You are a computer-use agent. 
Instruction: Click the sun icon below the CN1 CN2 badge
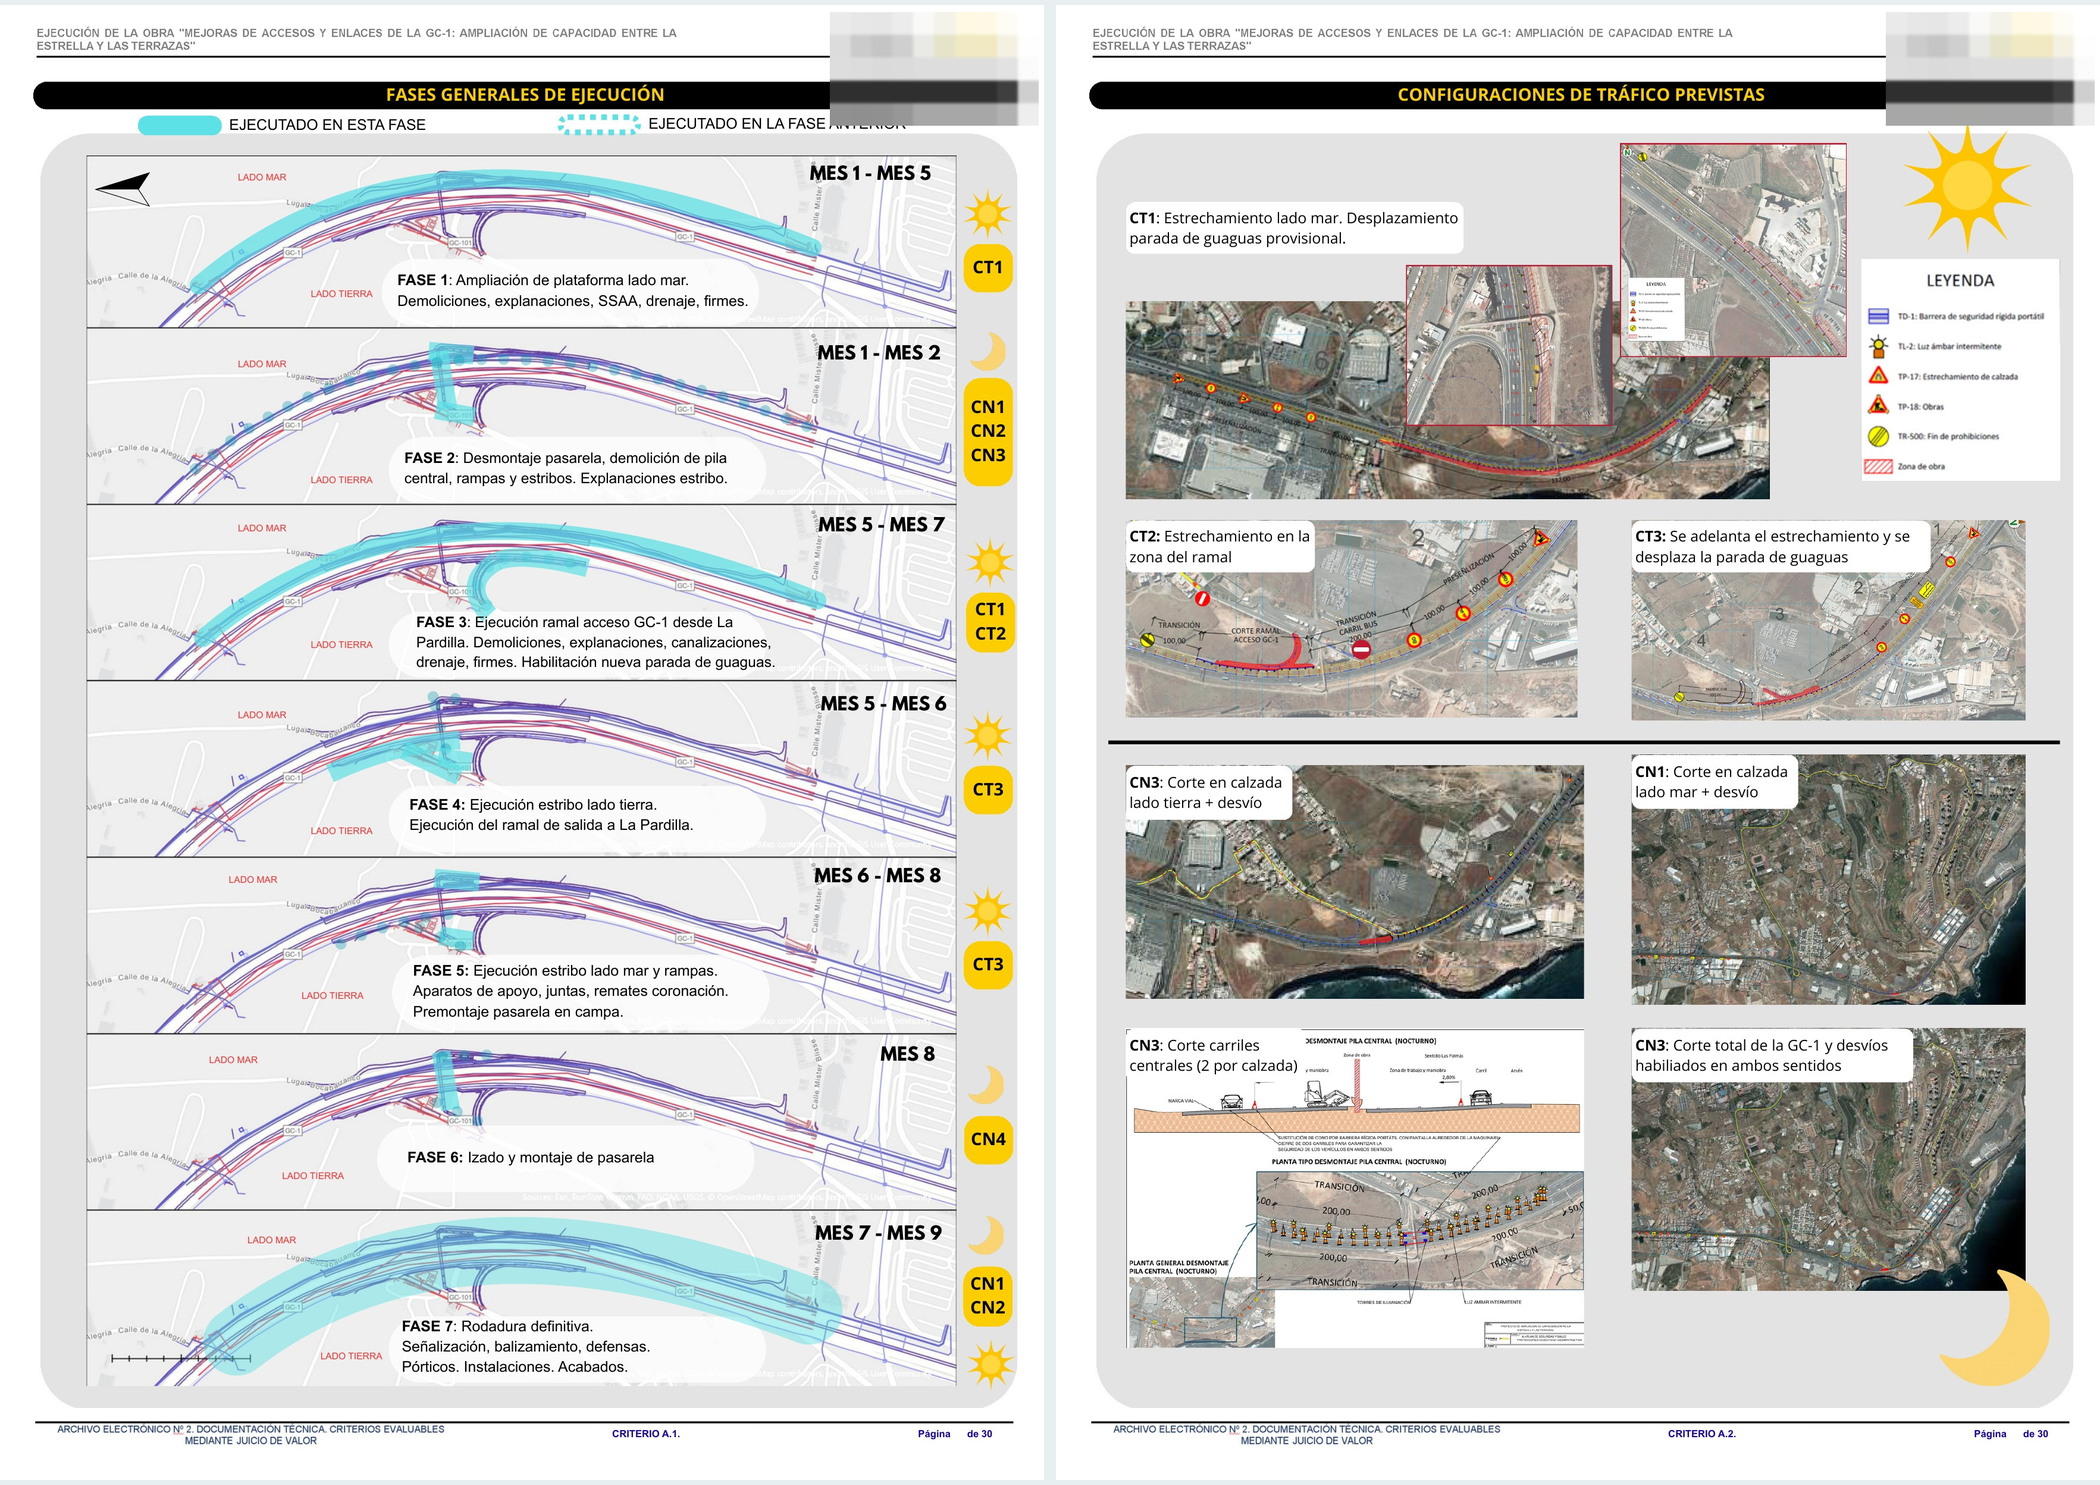click(990, 1364)
